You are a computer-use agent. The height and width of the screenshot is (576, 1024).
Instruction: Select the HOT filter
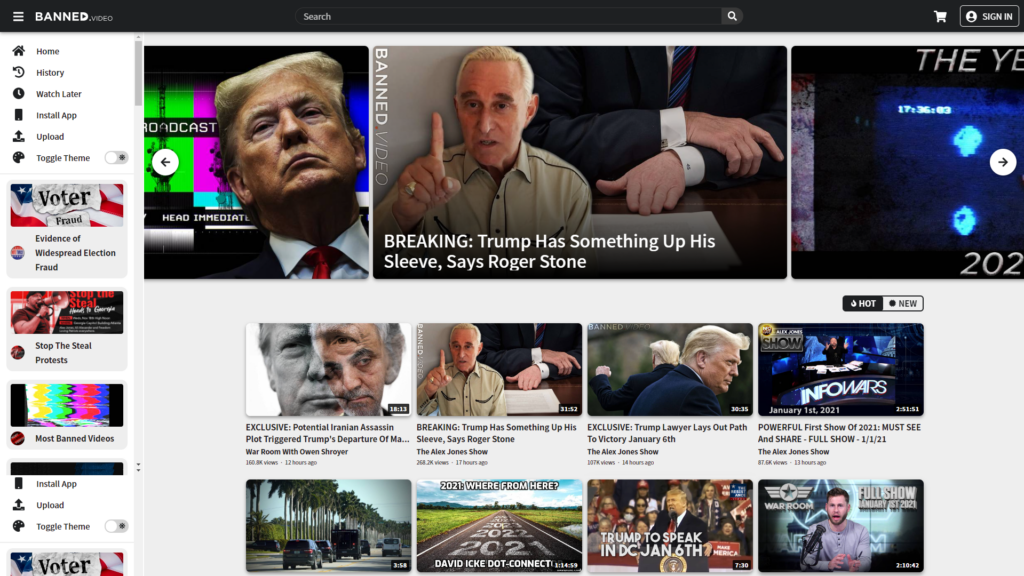(x=863, y=304)
